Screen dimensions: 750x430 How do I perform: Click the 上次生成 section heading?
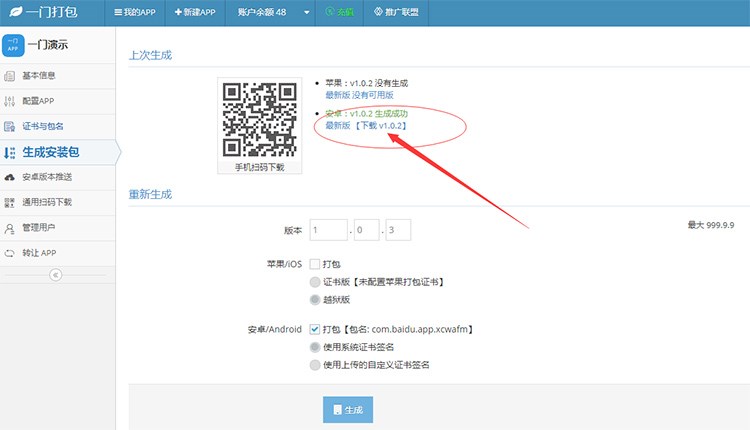(x=150, y=55)
